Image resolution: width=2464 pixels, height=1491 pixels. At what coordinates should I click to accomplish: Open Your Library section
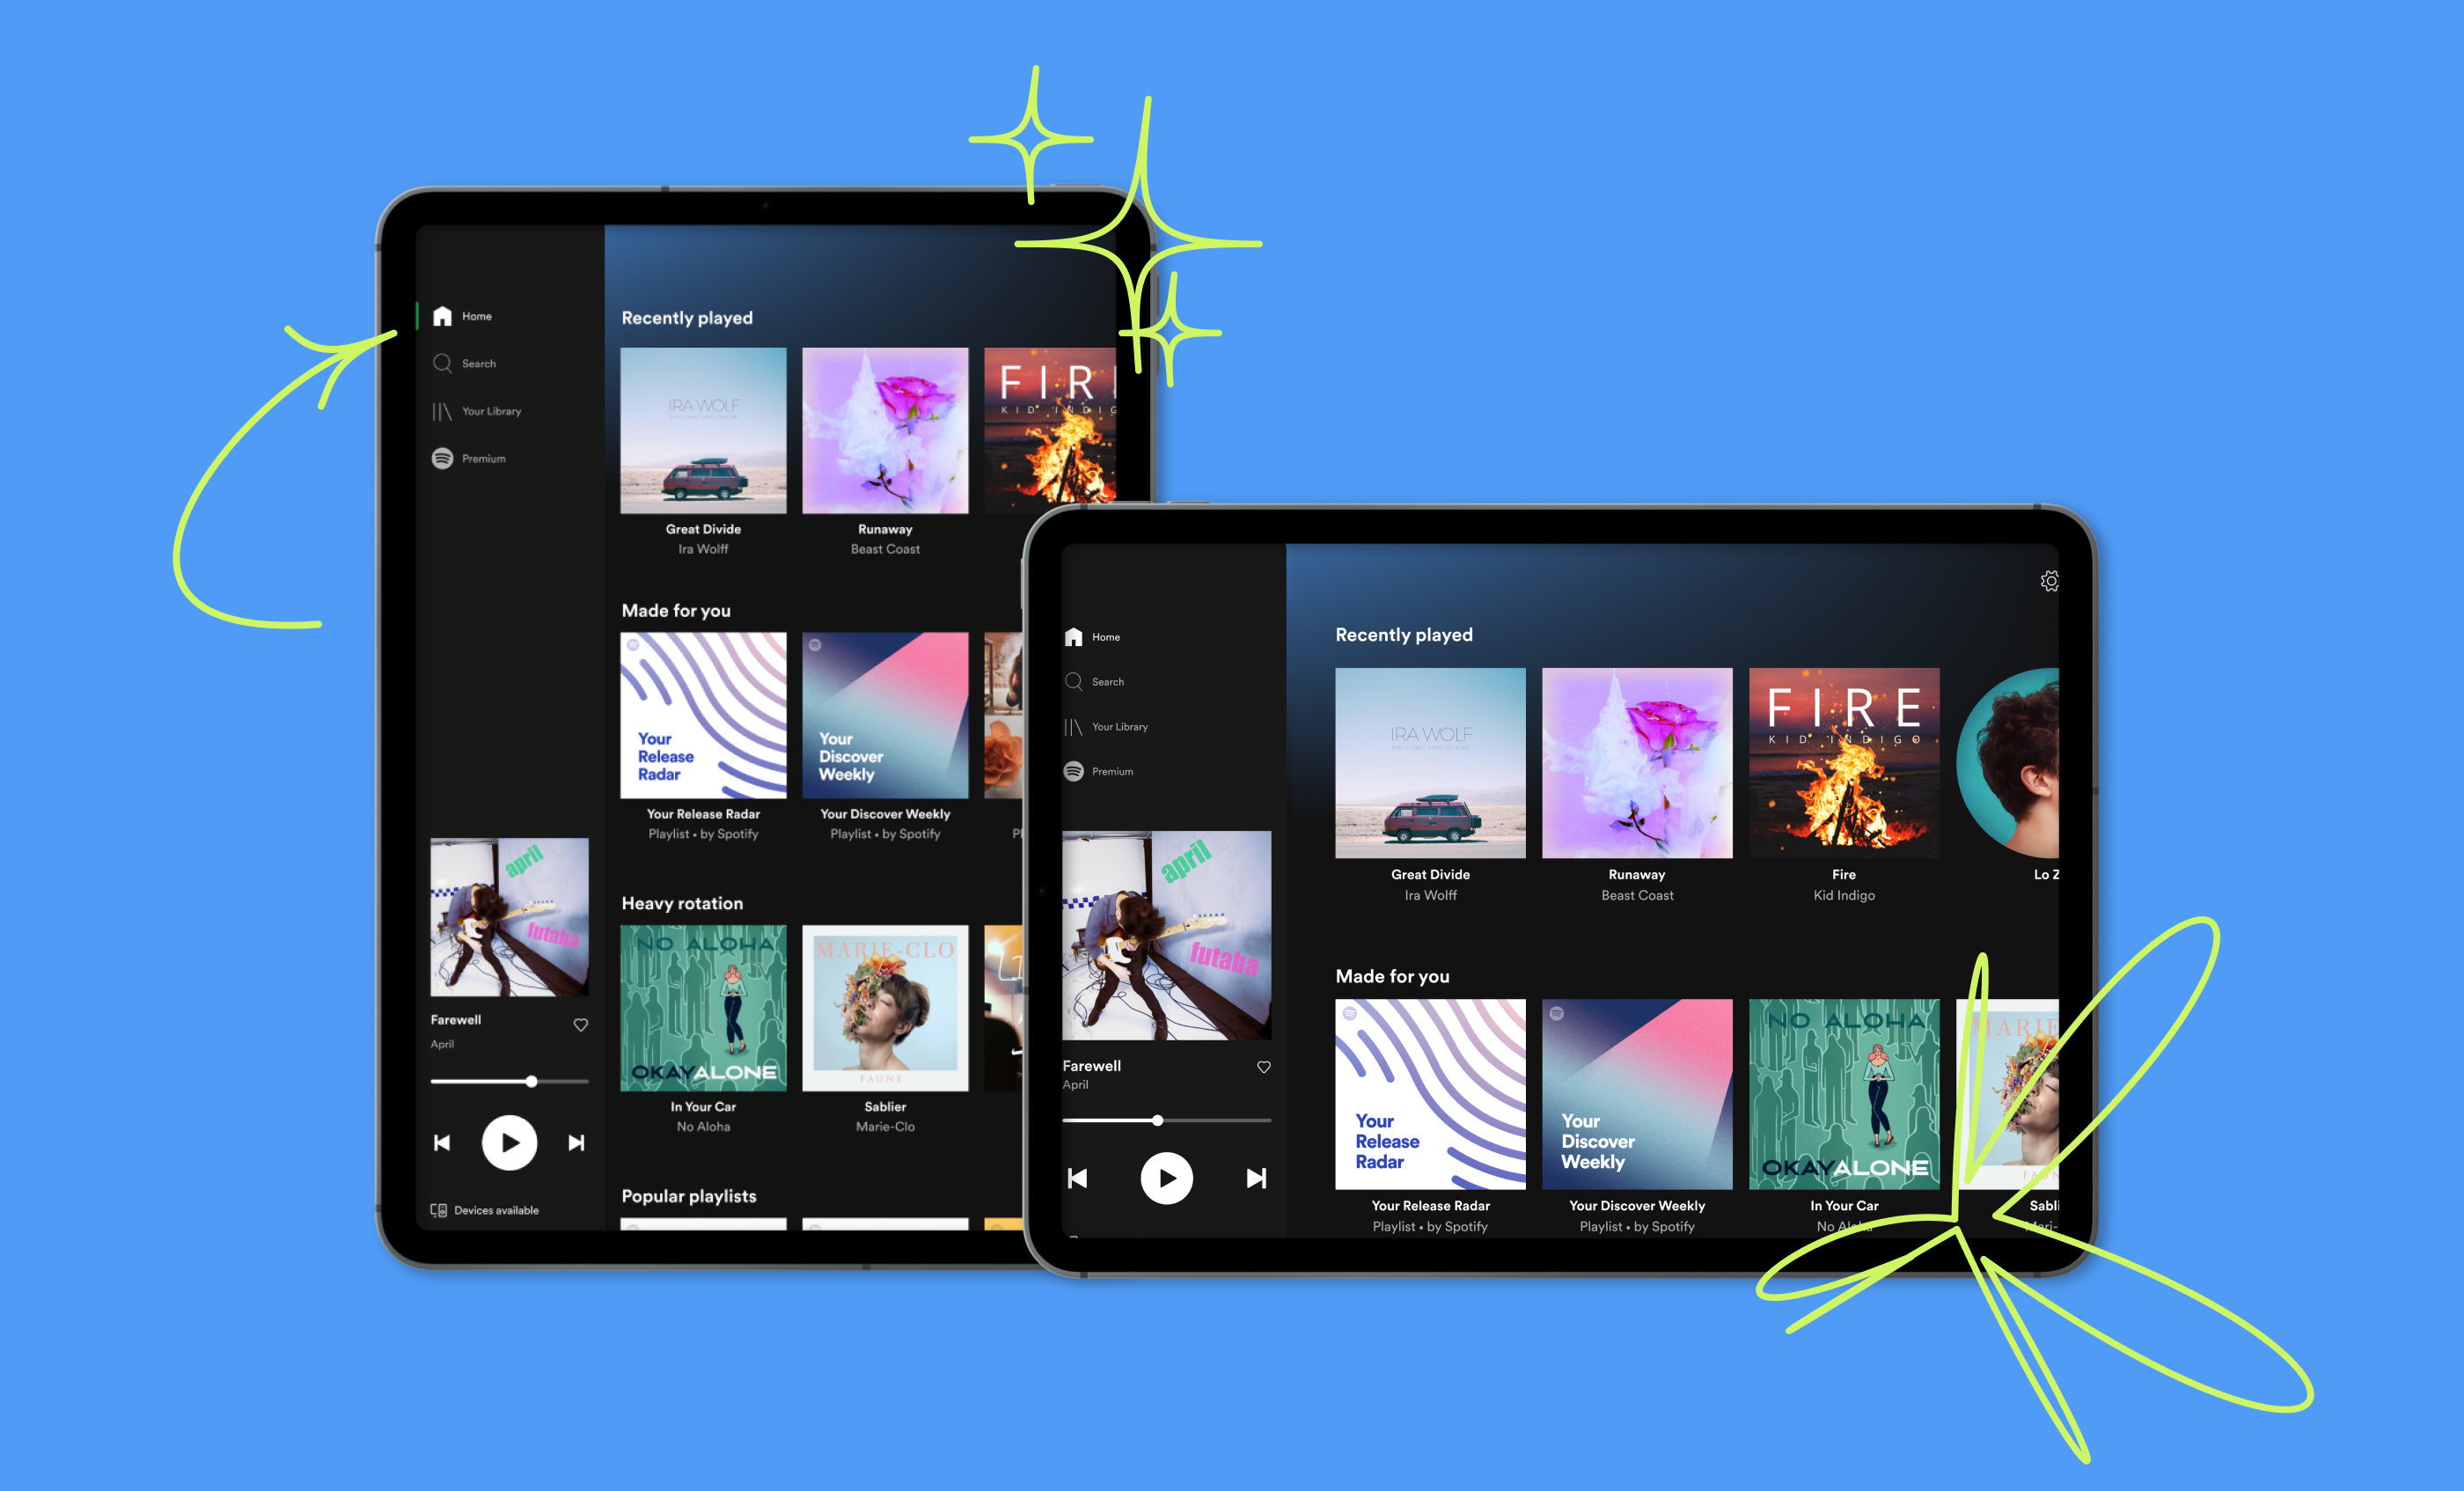pyautogui.click(x=493, y=412)
